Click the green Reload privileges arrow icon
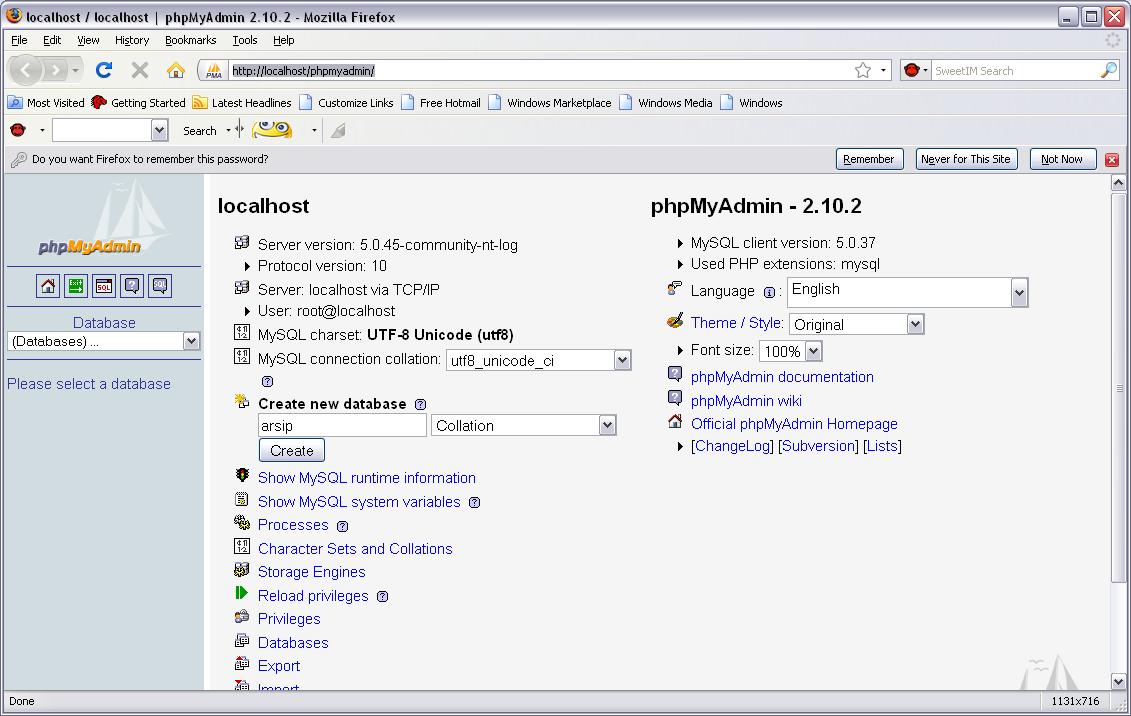Image resolution: width=1131 pixels, height=716 pixels. [x=242, y=593]
